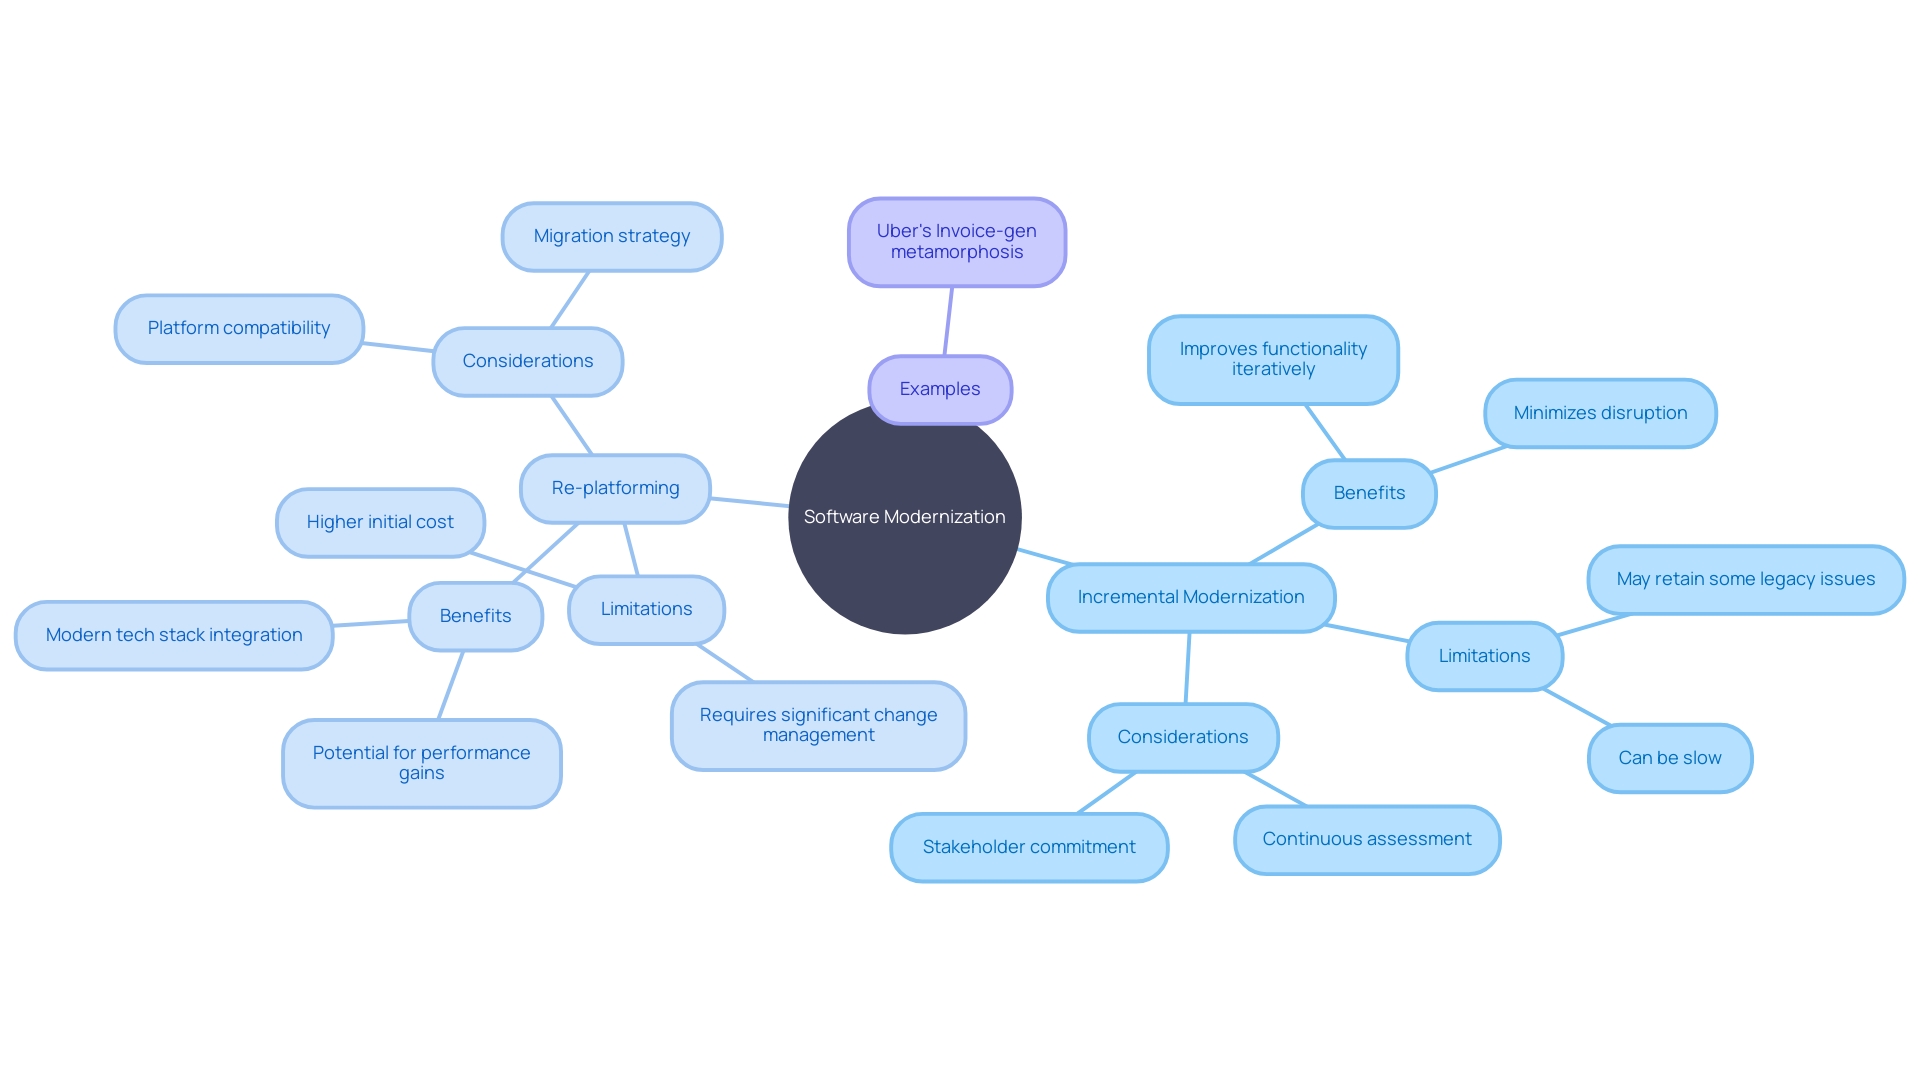Click the Considerations node under Re-platforming

tap(527, 357)
